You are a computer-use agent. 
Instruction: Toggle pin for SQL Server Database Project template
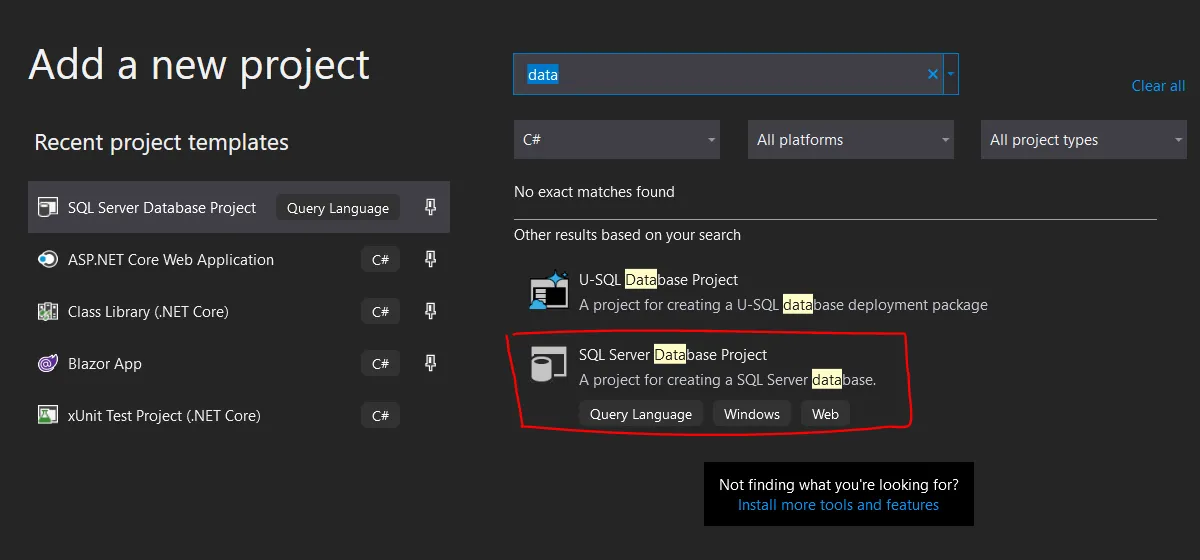[x=430, y=208]
